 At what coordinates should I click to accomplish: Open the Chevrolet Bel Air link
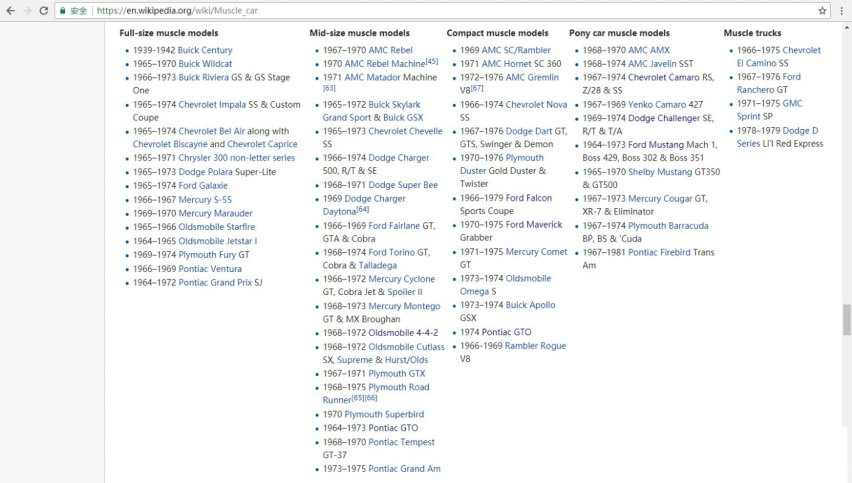(211, 131)
